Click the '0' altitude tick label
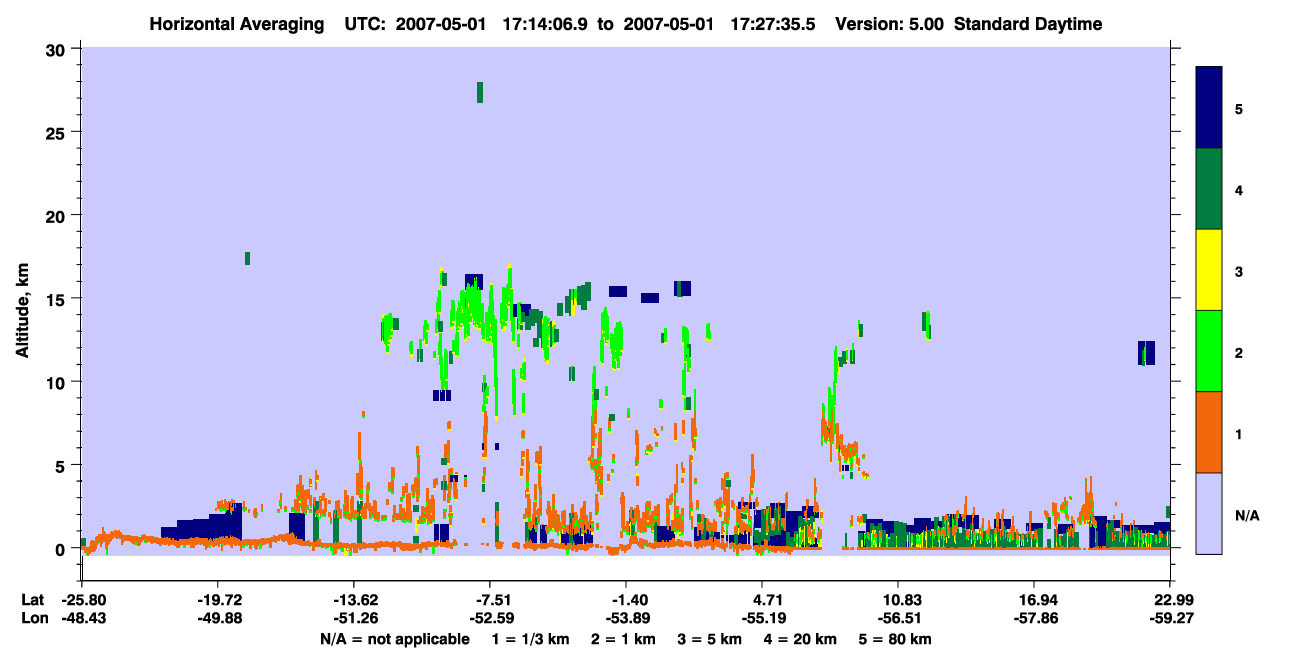This screenshot has width=1300, height=667. coord(62,549)
